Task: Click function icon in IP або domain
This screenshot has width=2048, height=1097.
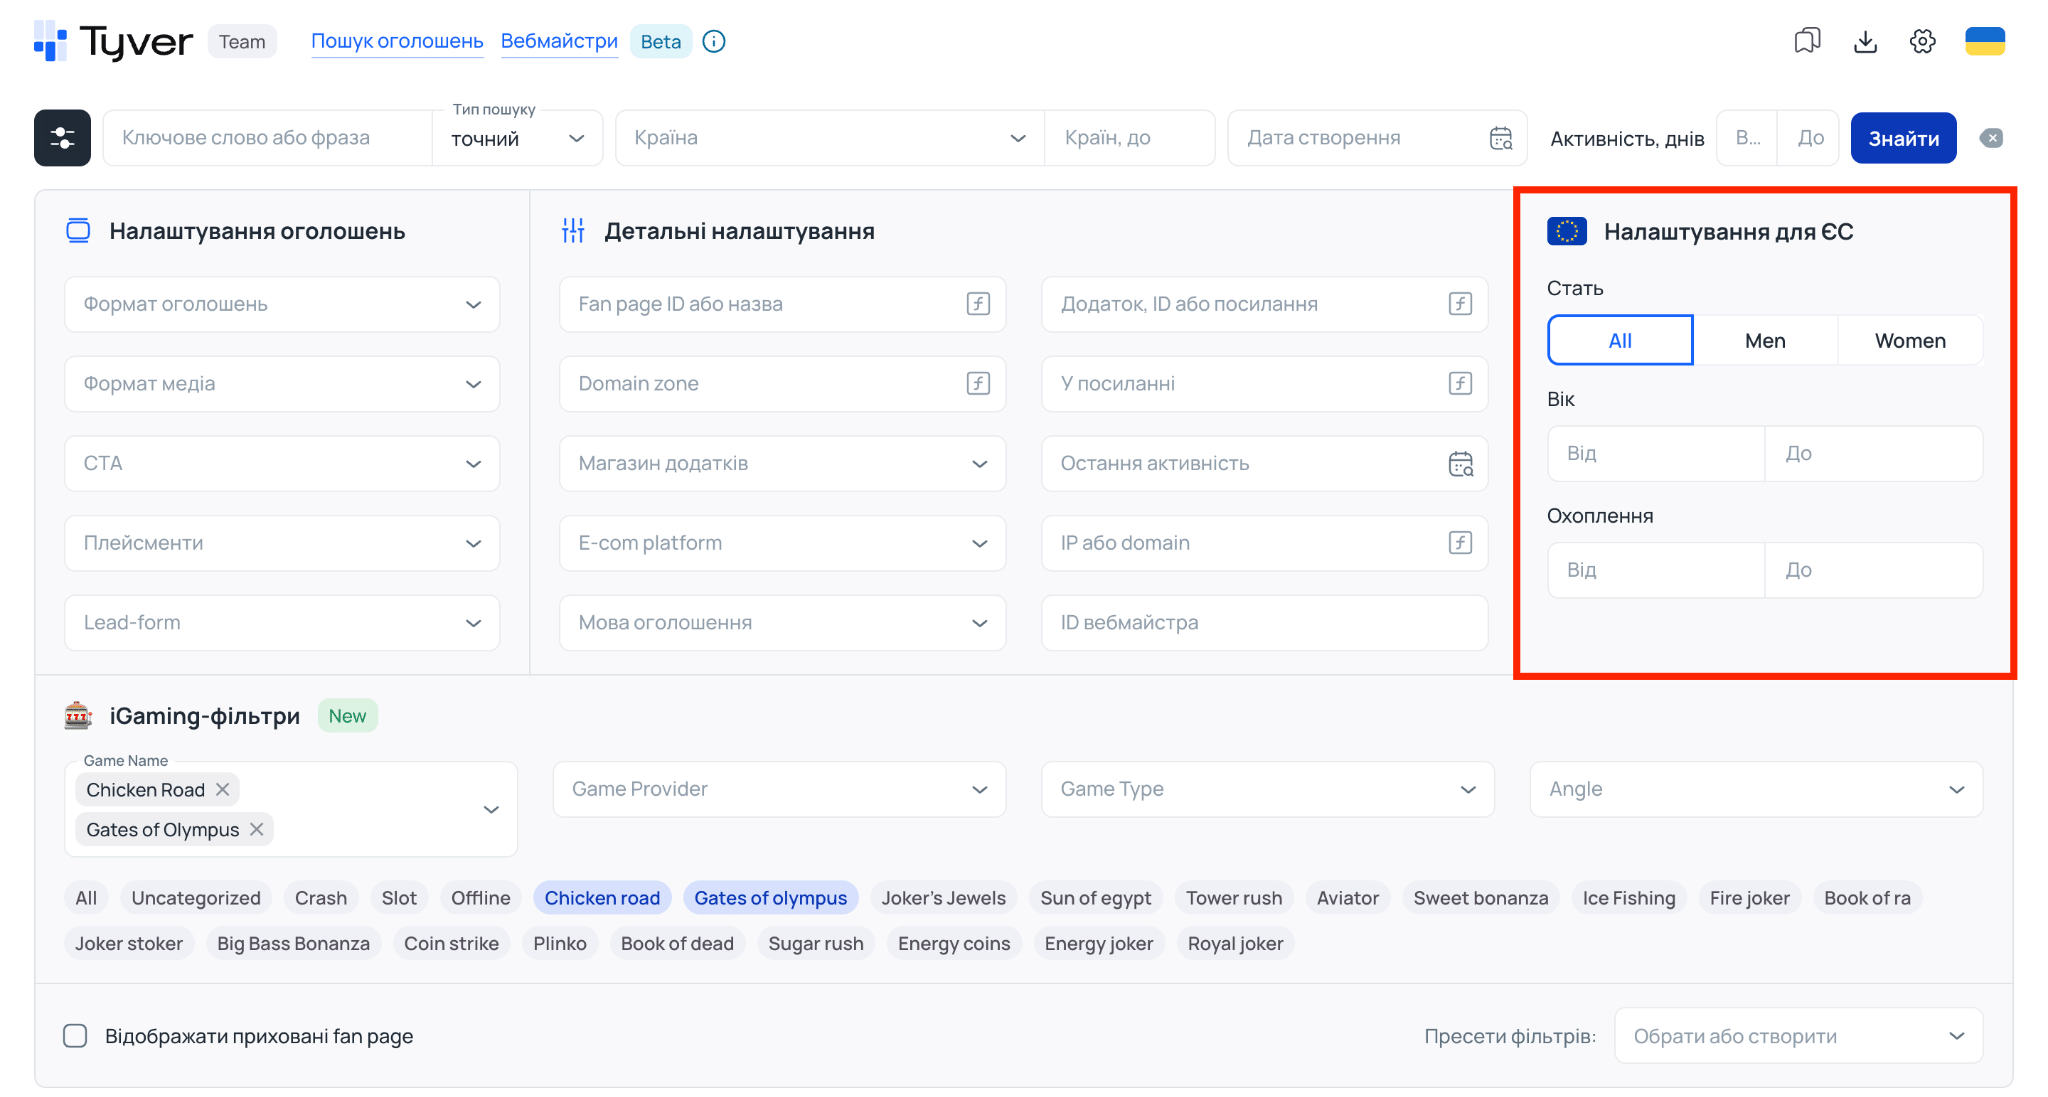Action: pyautogui.click(x=1460, y=543)
